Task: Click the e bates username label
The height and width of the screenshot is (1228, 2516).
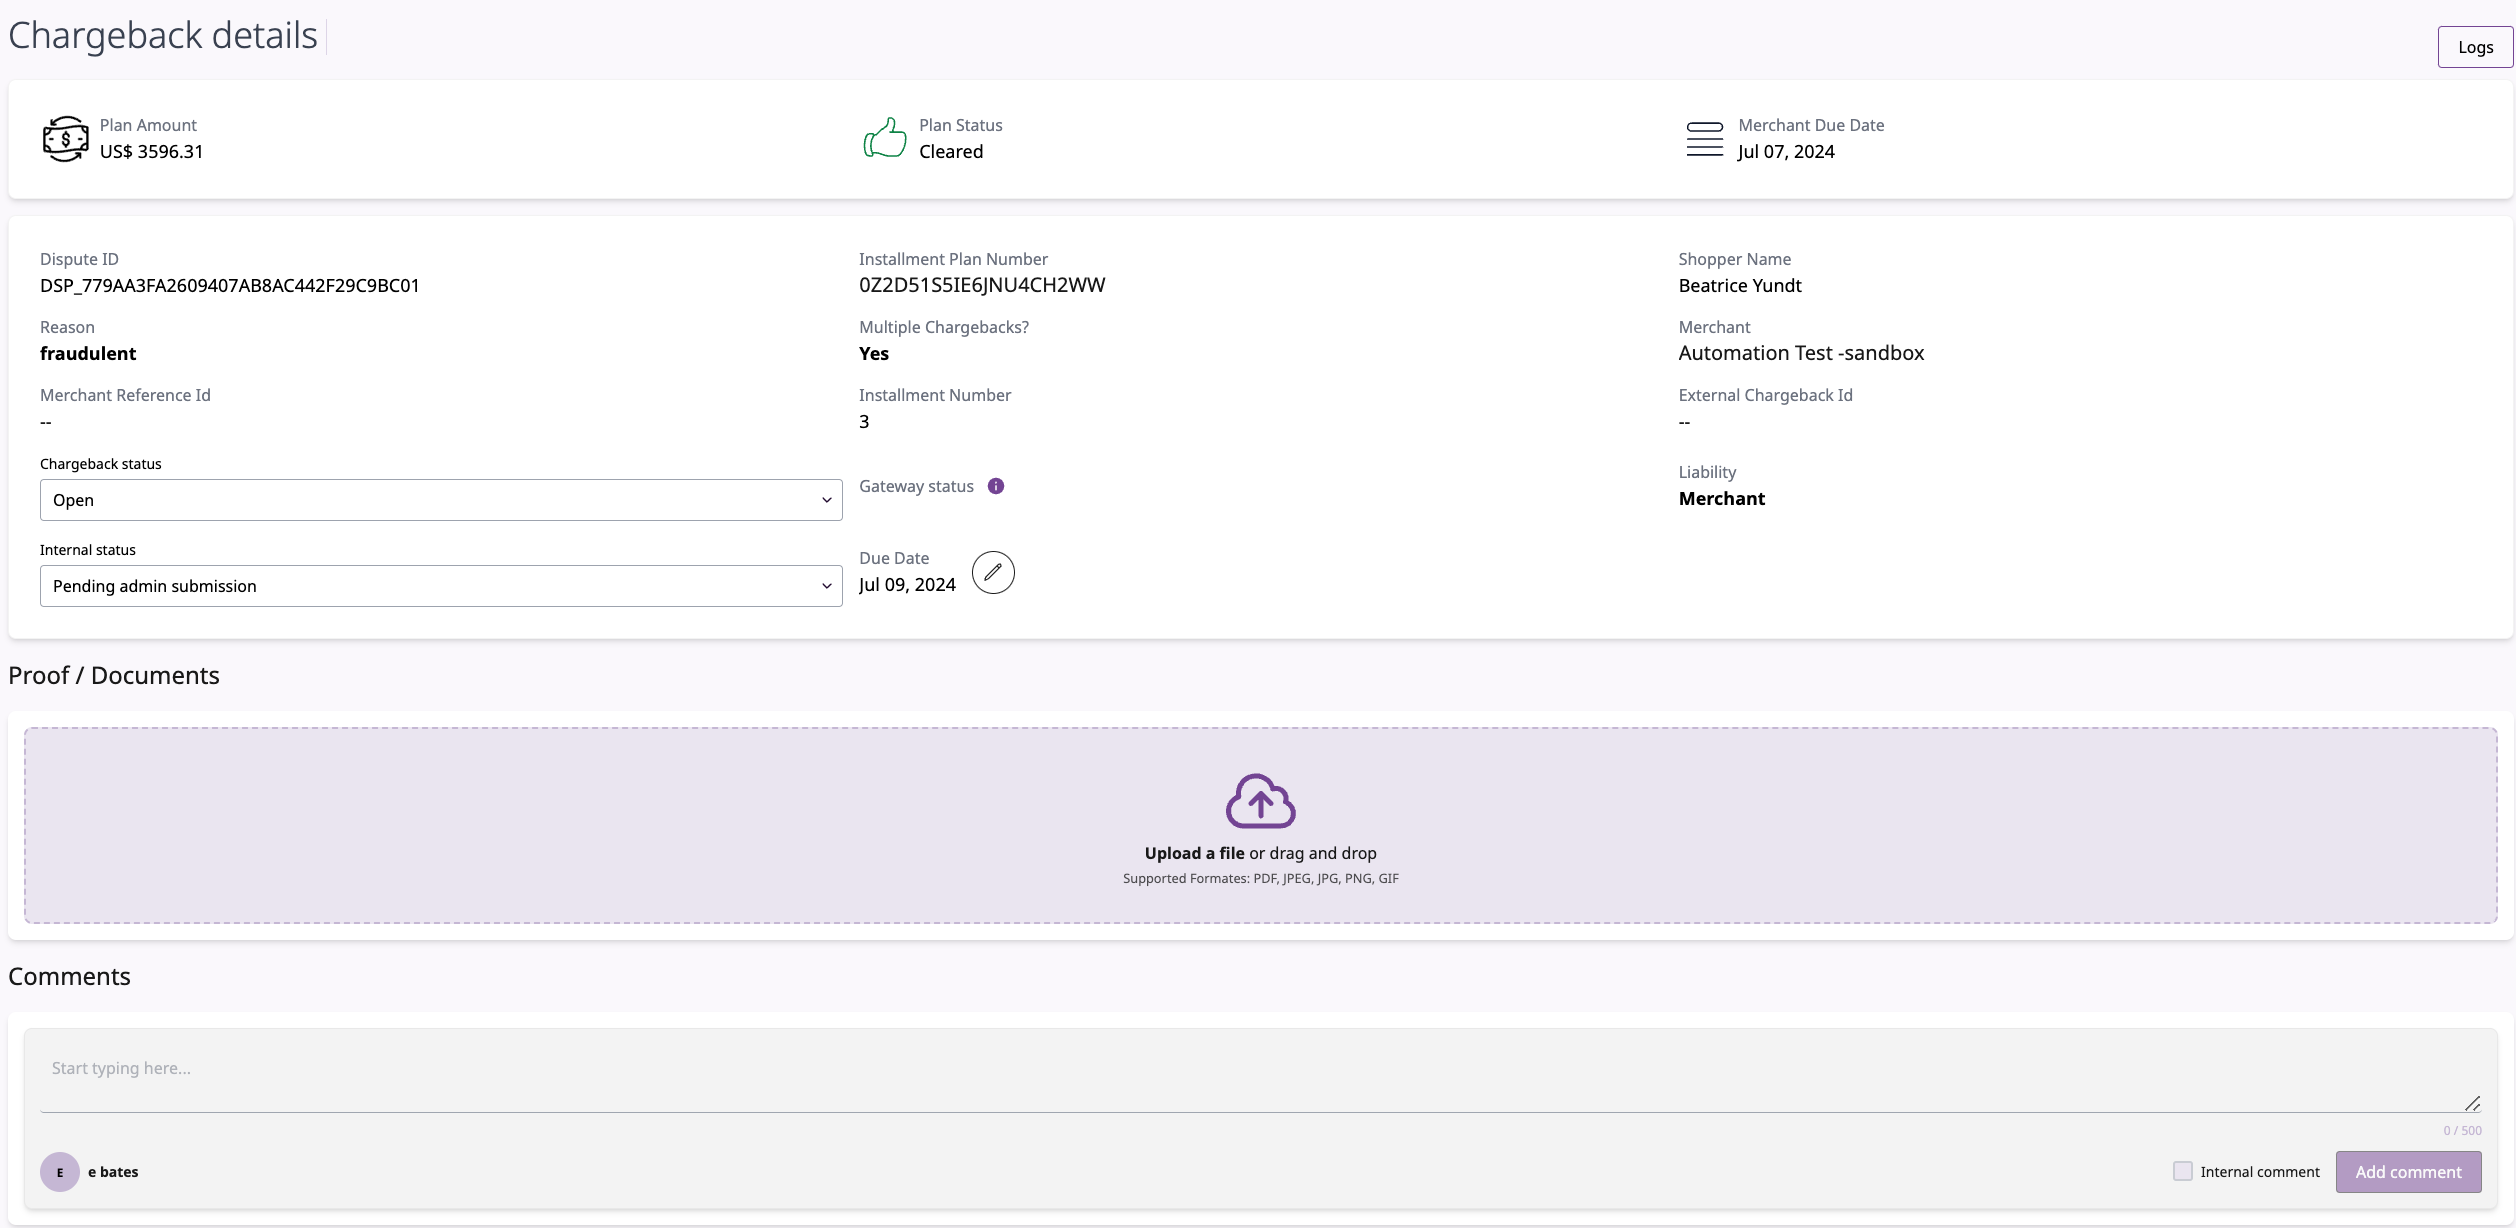Action: point(113,1172)
